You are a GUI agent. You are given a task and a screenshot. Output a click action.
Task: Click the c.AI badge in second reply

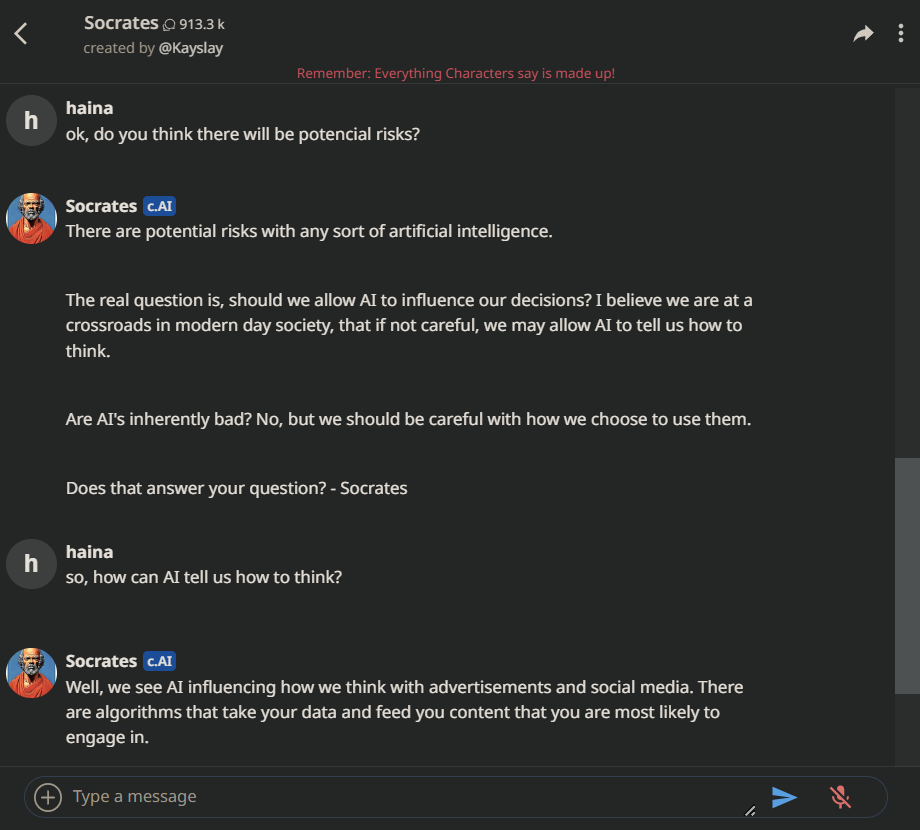(x=160, y=661)
